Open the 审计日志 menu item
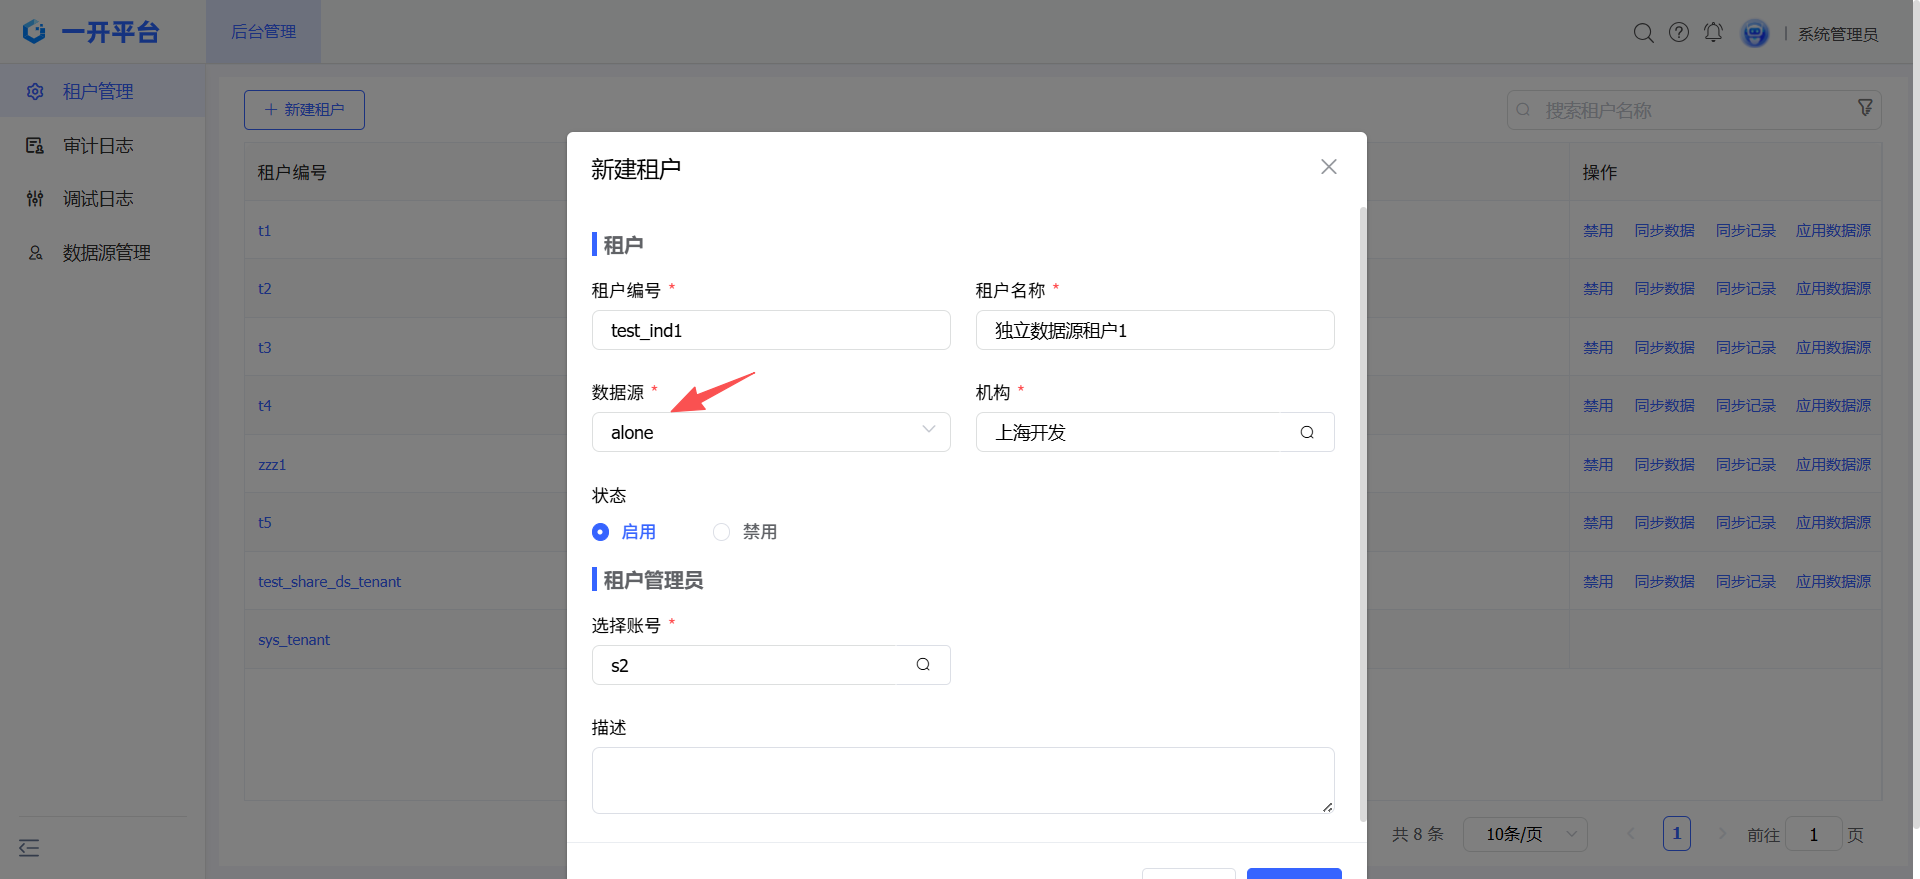Image resolution: width=1920 pixels, height=879 pixels. pyautogui.click(x=98, y=146)
